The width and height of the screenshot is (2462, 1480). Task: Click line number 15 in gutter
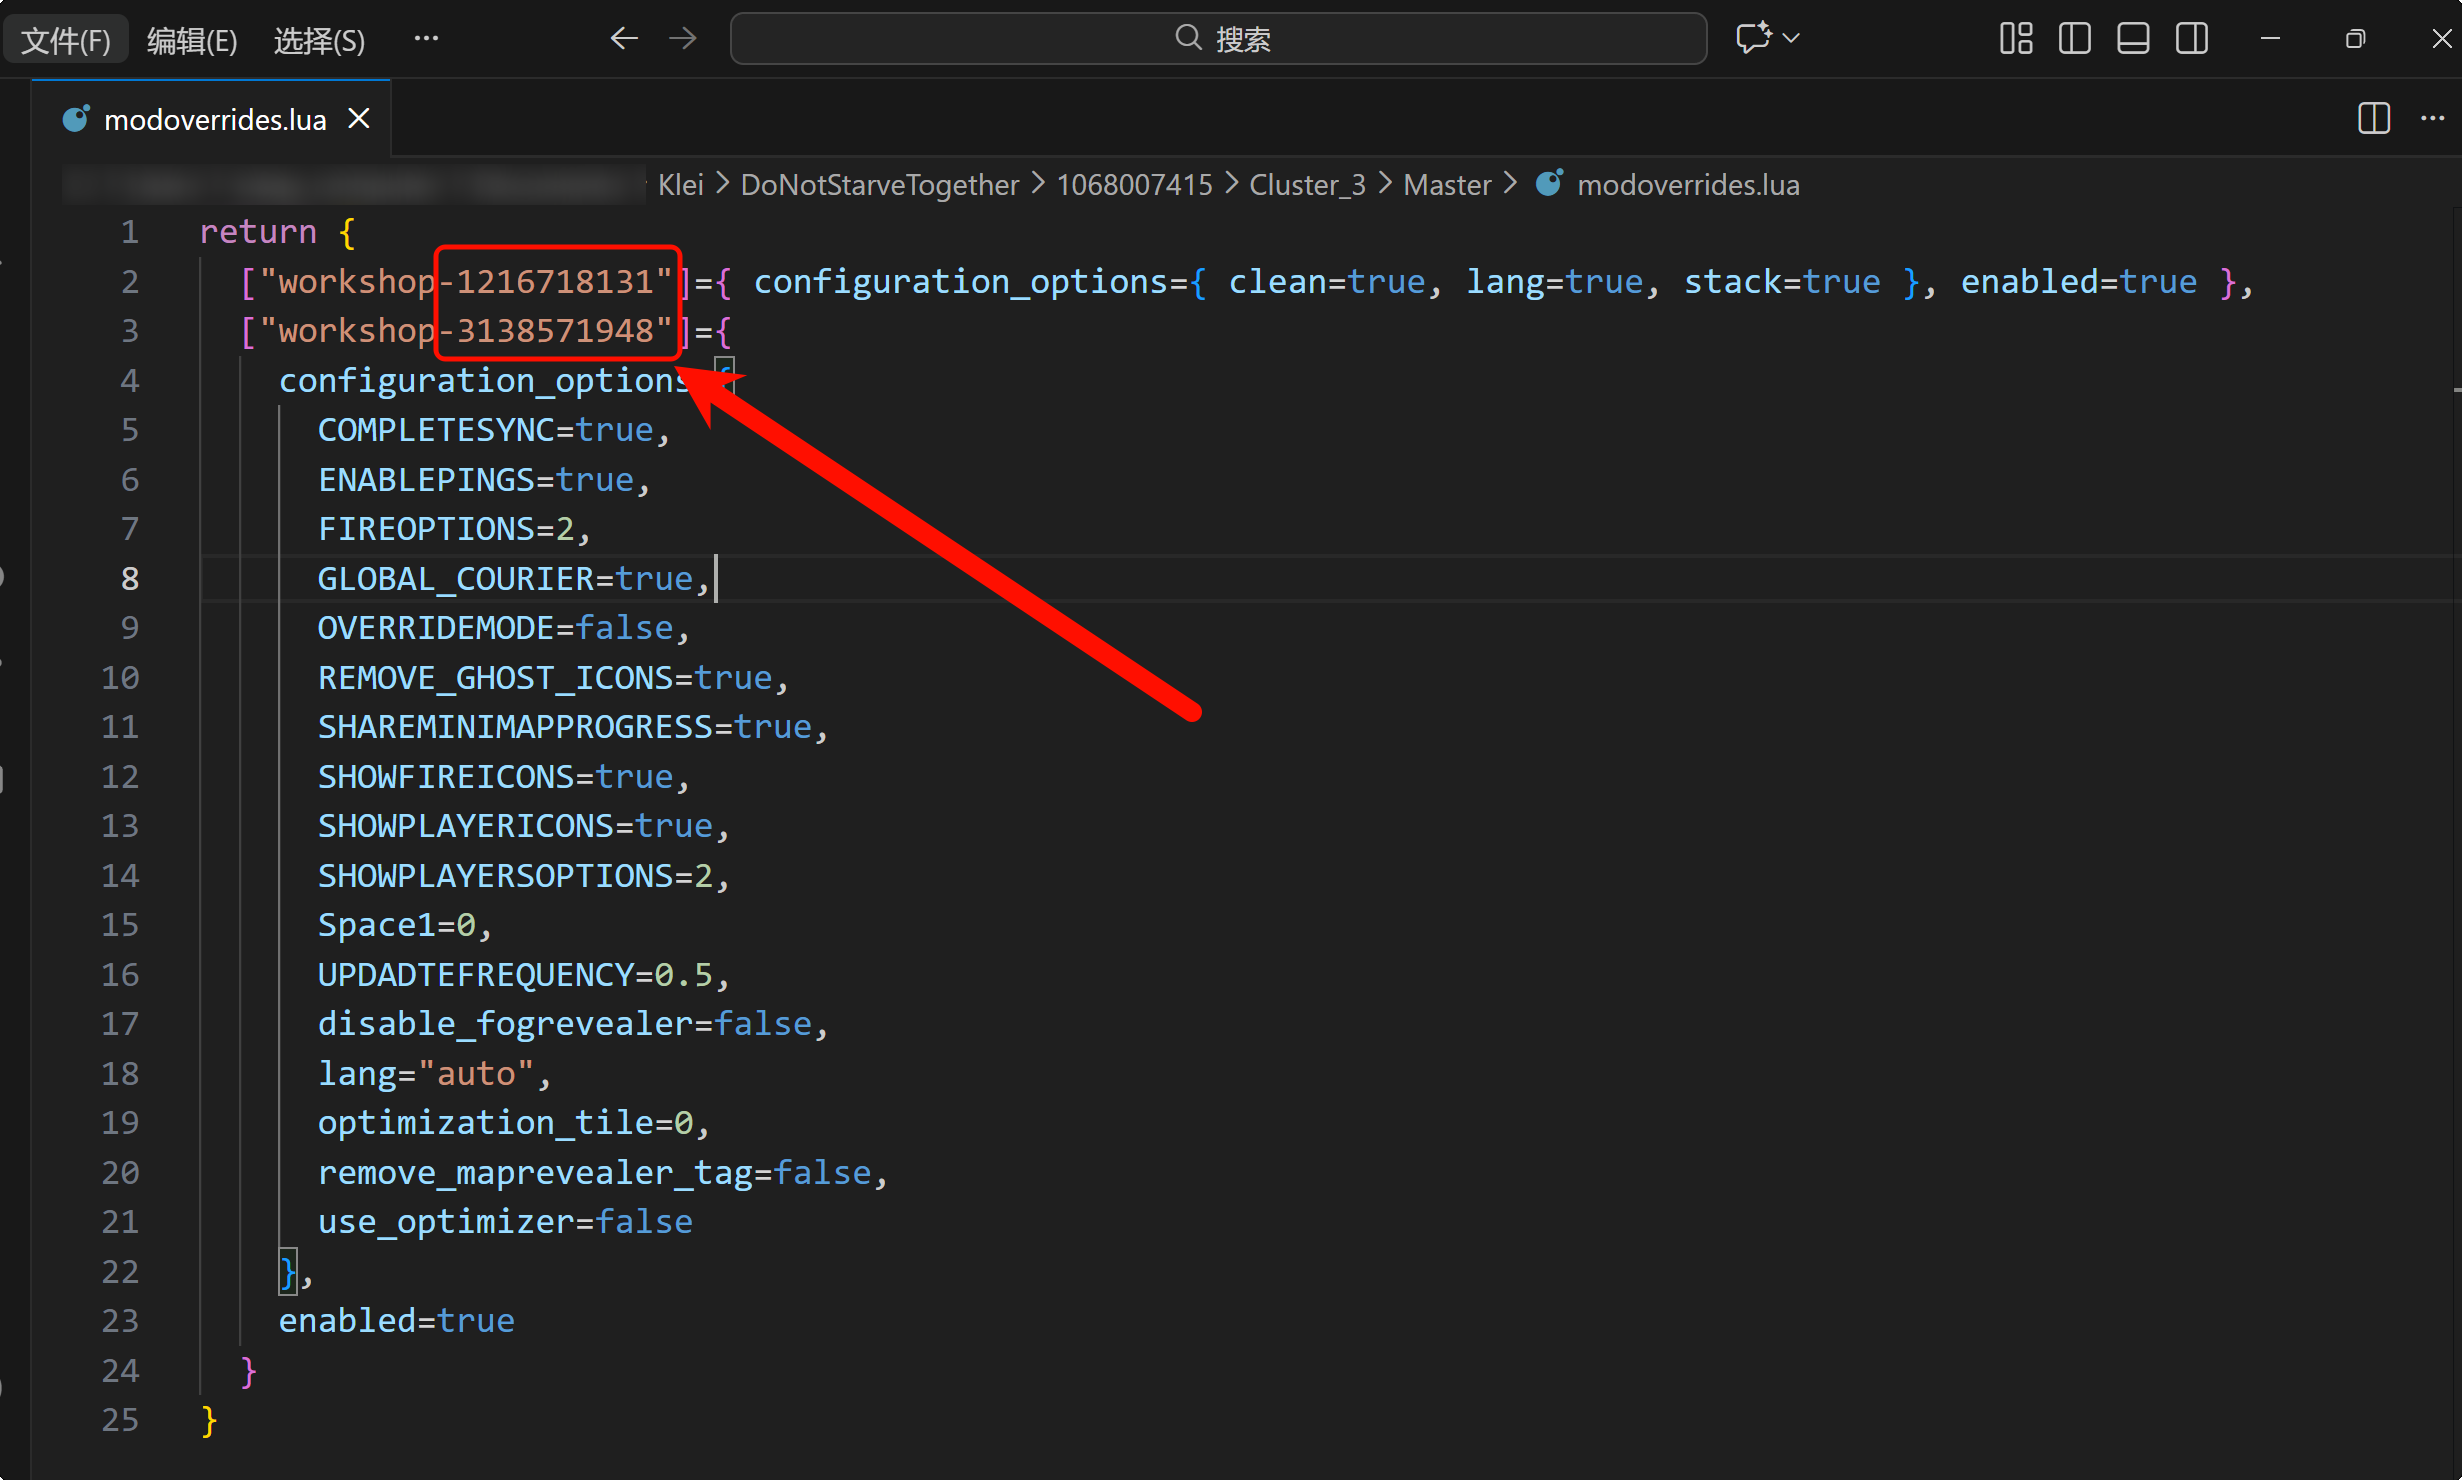click(120, 925)
